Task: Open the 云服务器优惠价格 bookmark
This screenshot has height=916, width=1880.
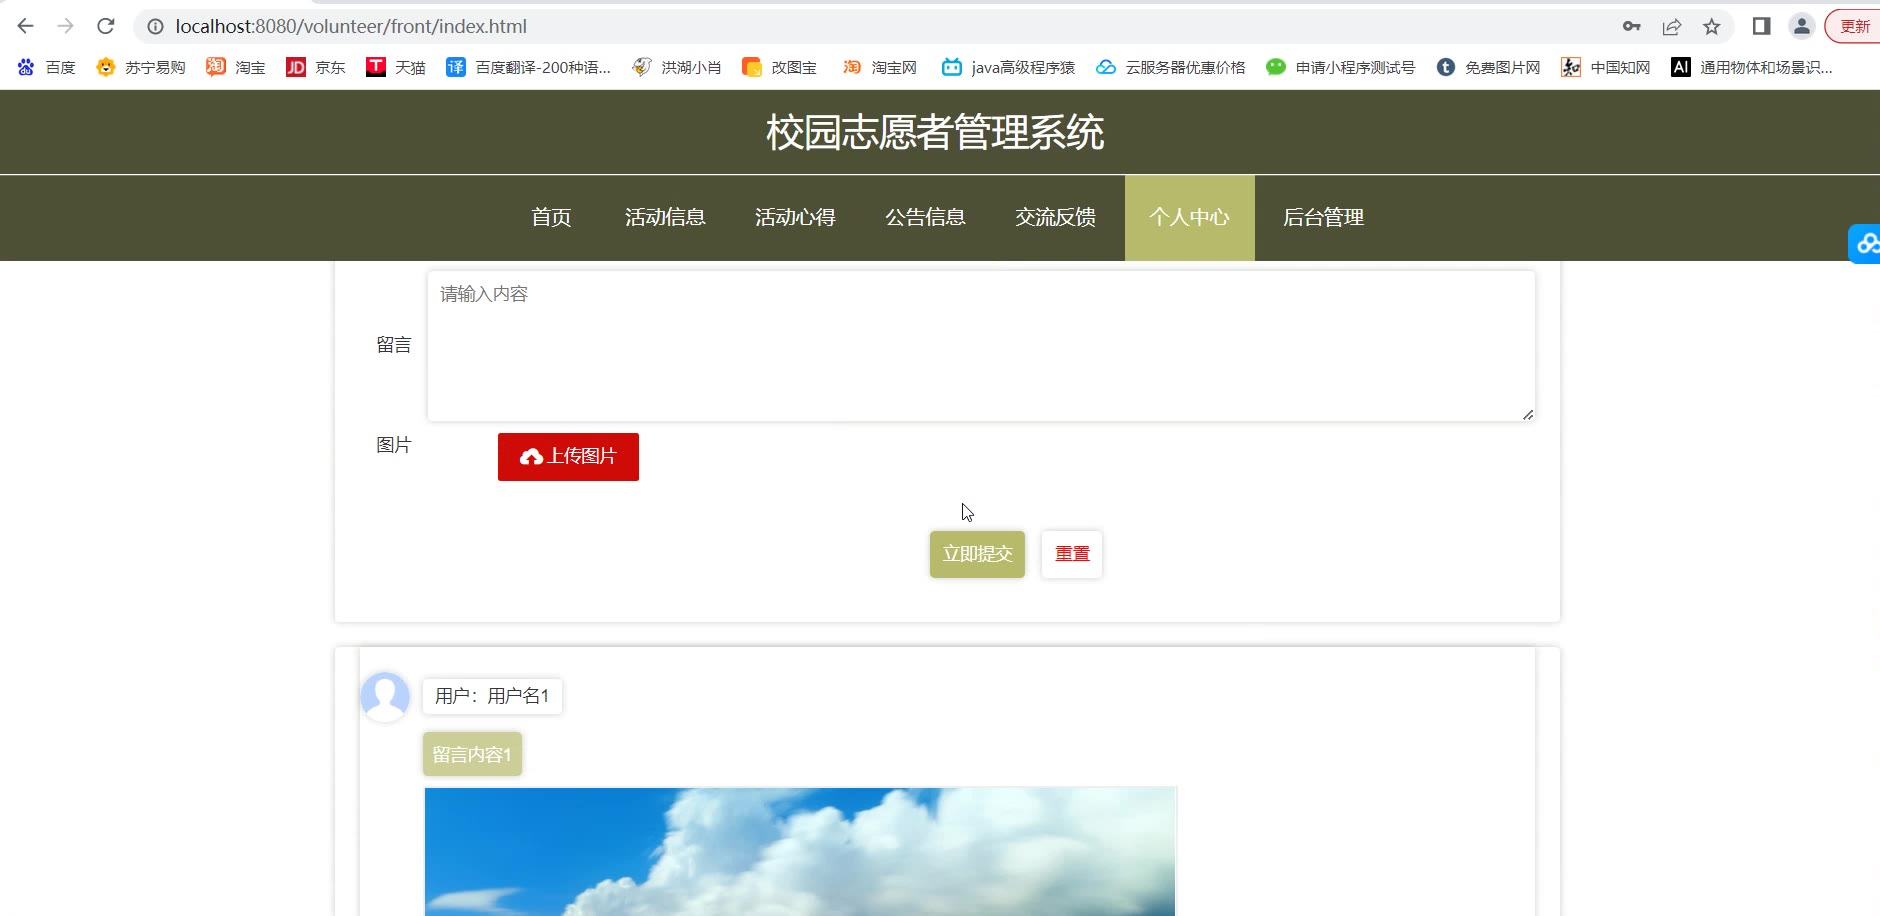Action: pyautogui.click(x=1171, y=67)
